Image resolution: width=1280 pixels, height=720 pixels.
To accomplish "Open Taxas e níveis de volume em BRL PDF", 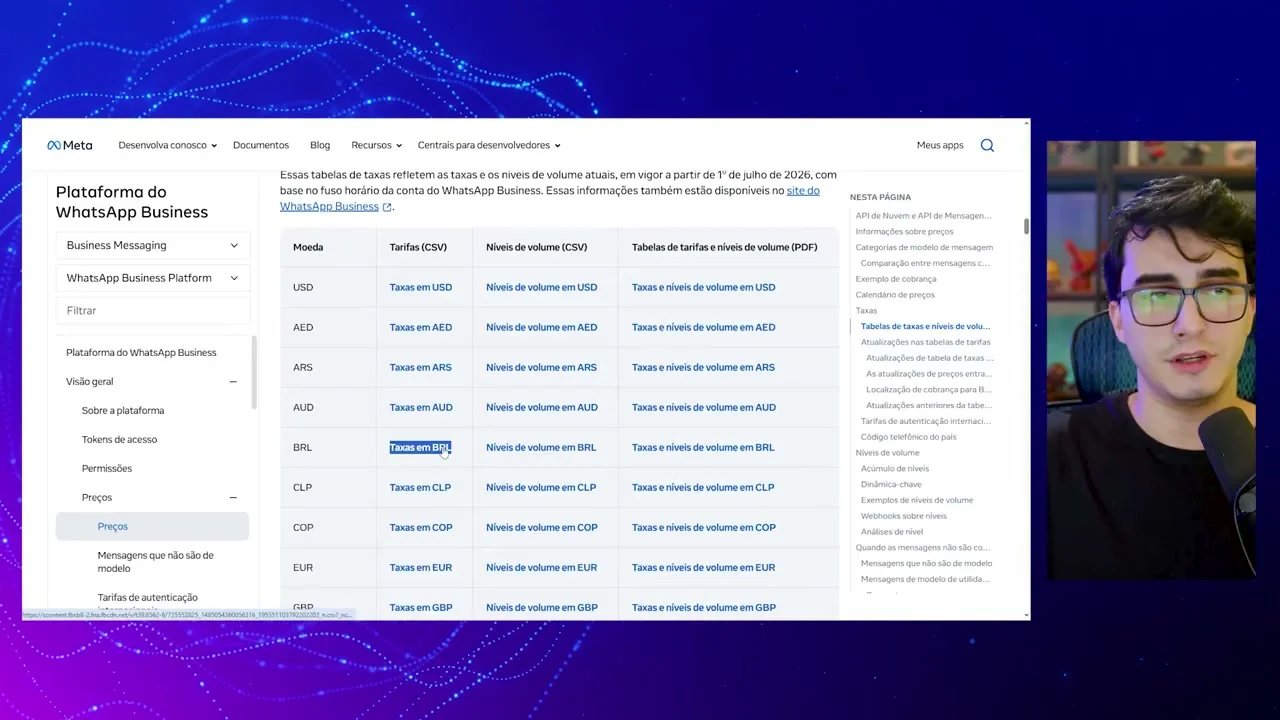I will (703, 447).
